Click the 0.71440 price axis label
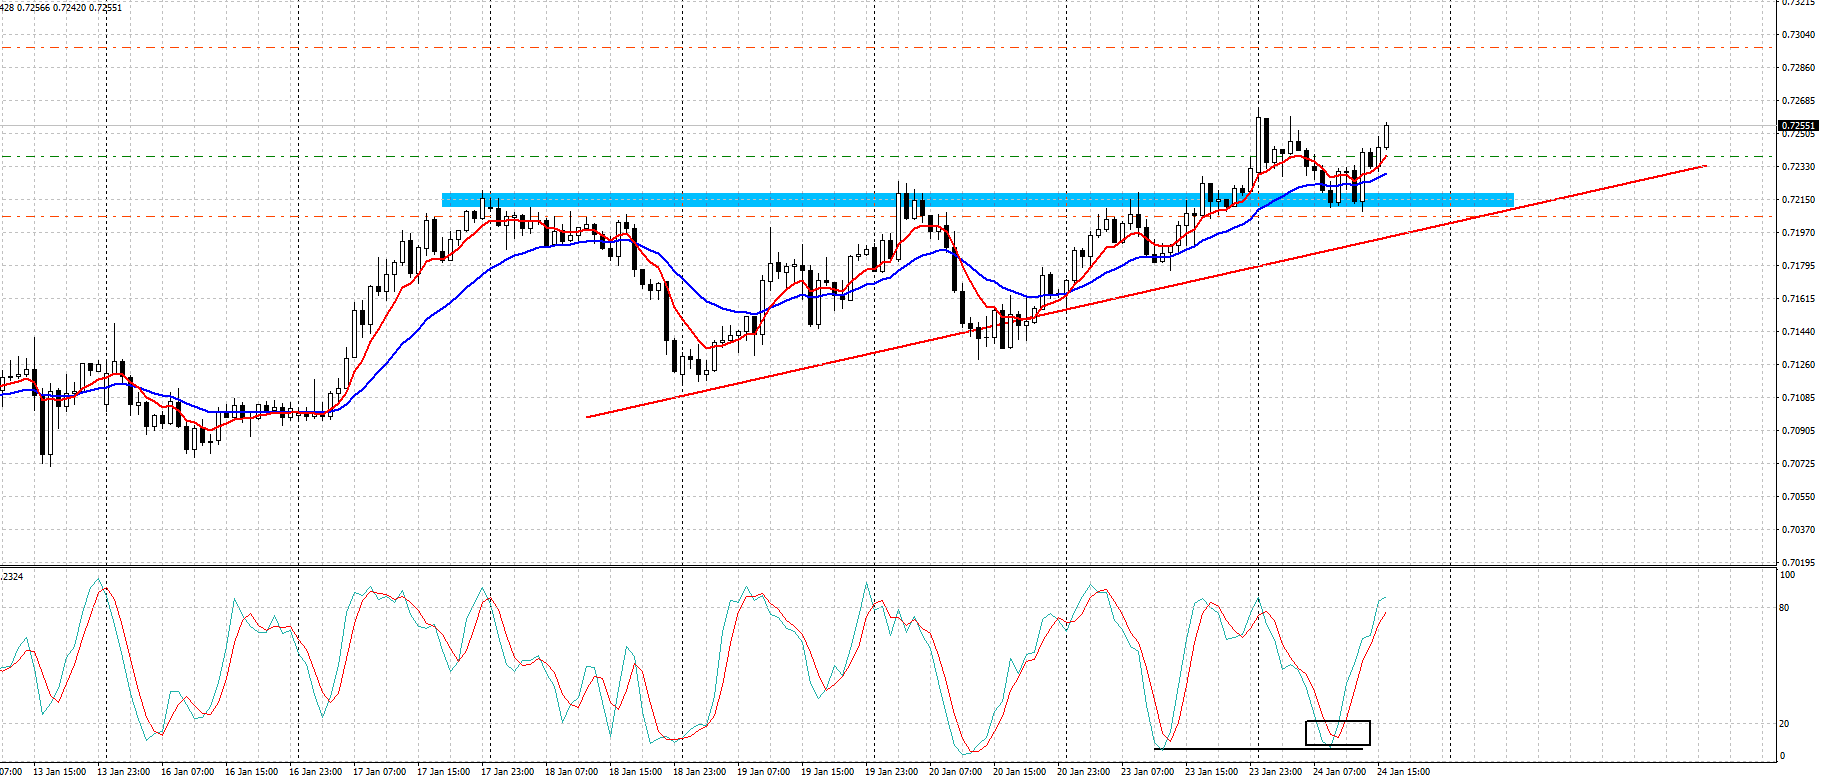Viewport: 1824px width, 782px height. coord(1799,332)
